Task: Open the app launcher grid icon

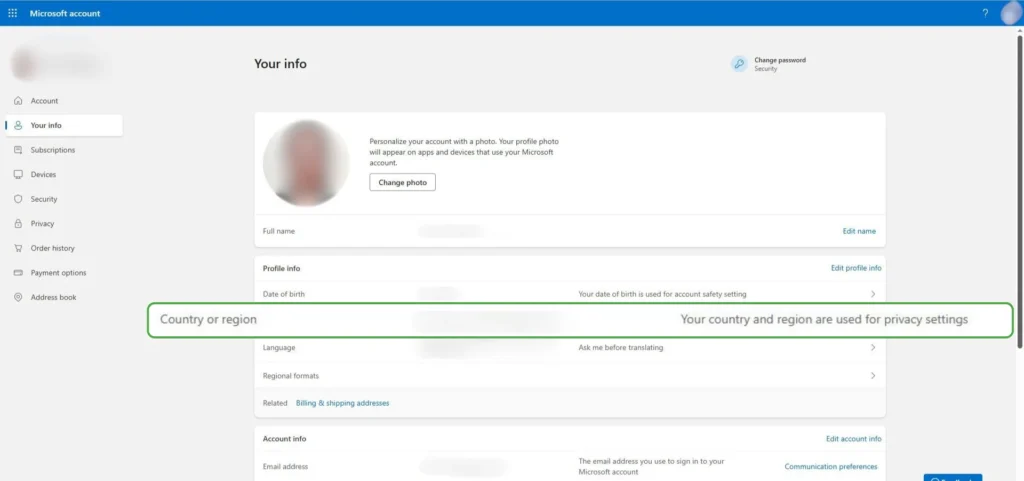Action: pyautogui.click(x=12, y=13)
